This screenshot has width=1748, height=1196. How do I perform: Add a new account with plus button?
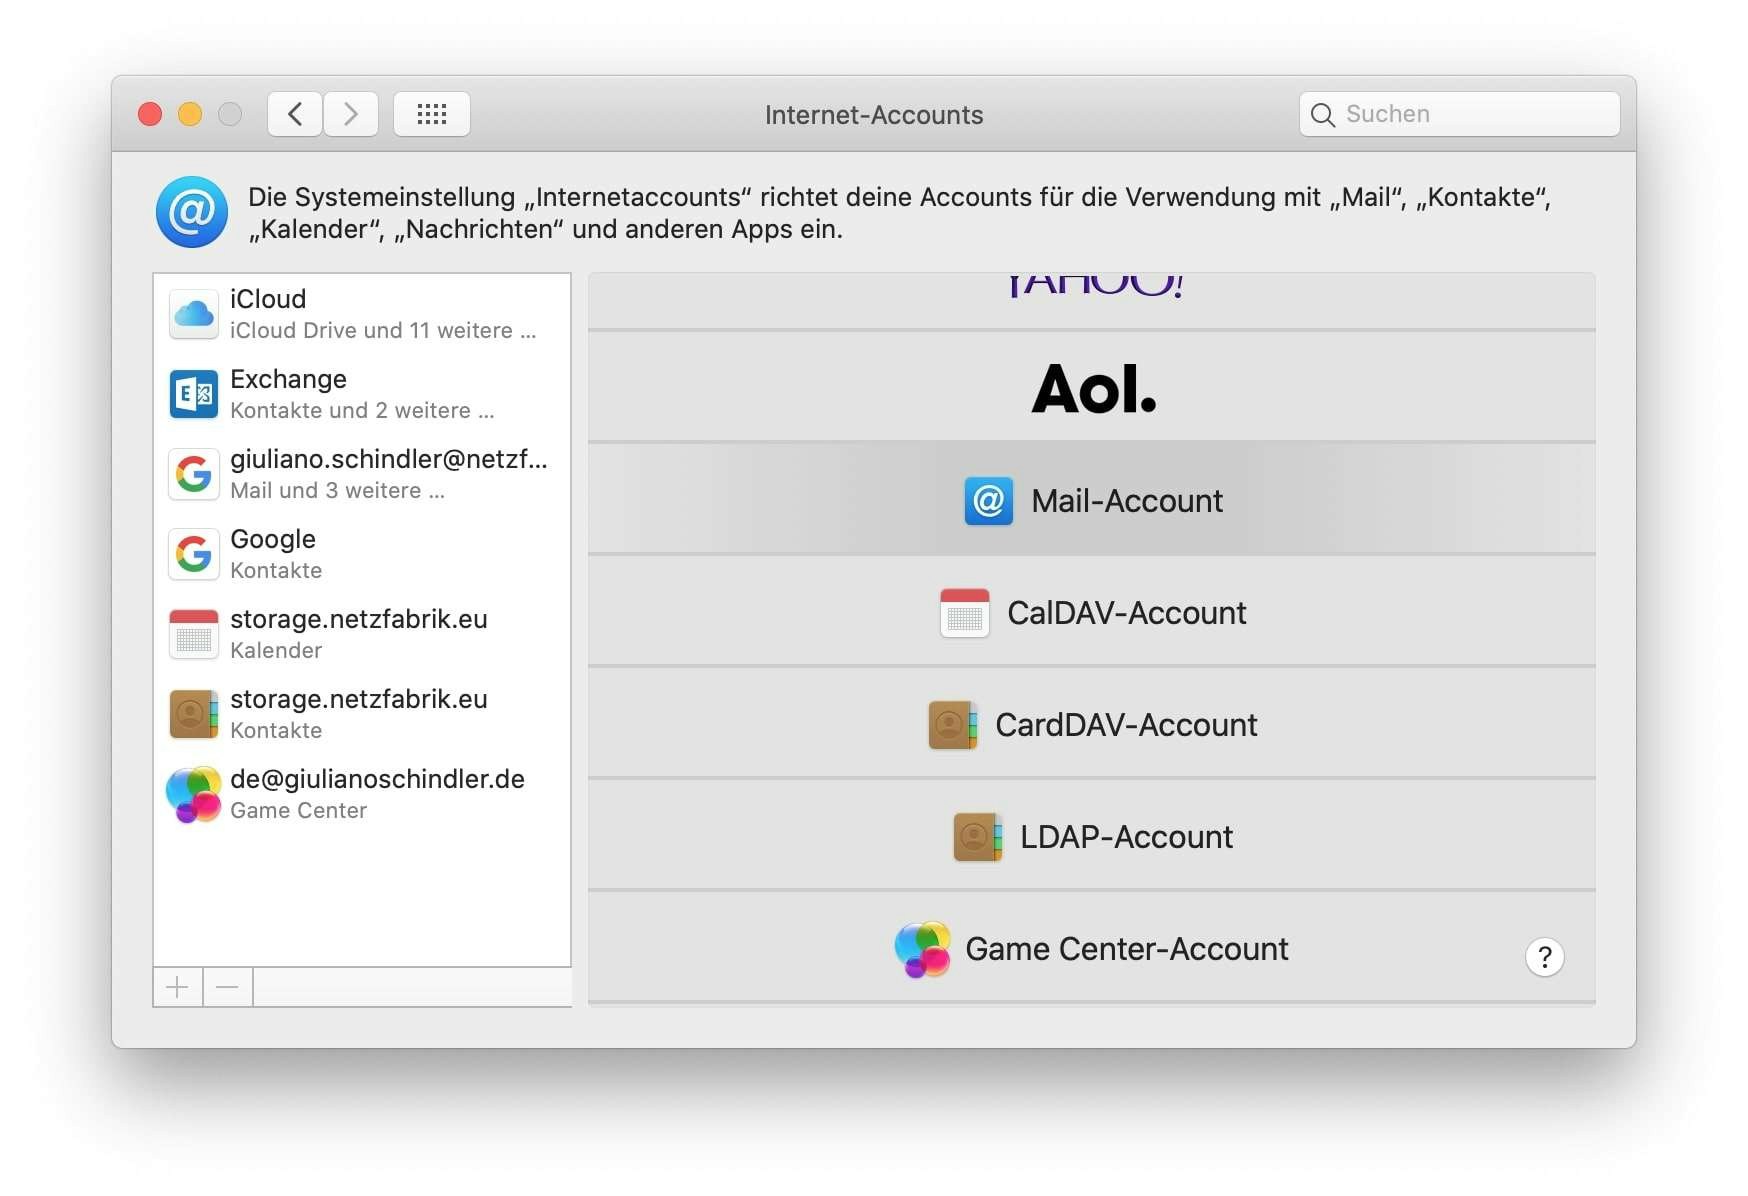pos(177,987)
